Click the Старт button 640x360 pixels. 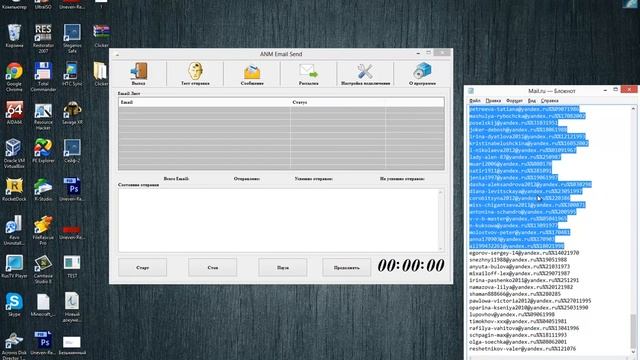[x=142, y=267]
